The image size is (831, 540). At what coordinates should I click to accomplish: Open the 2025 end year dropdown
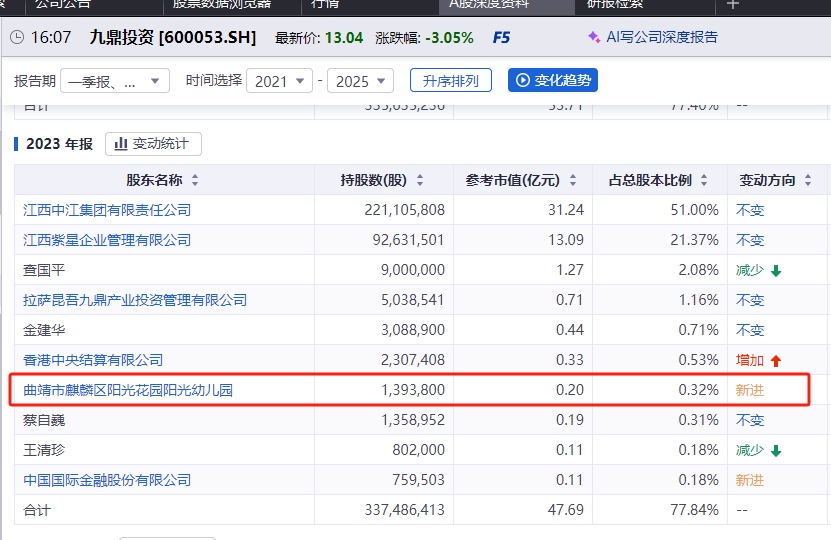(x=360, y=81)
